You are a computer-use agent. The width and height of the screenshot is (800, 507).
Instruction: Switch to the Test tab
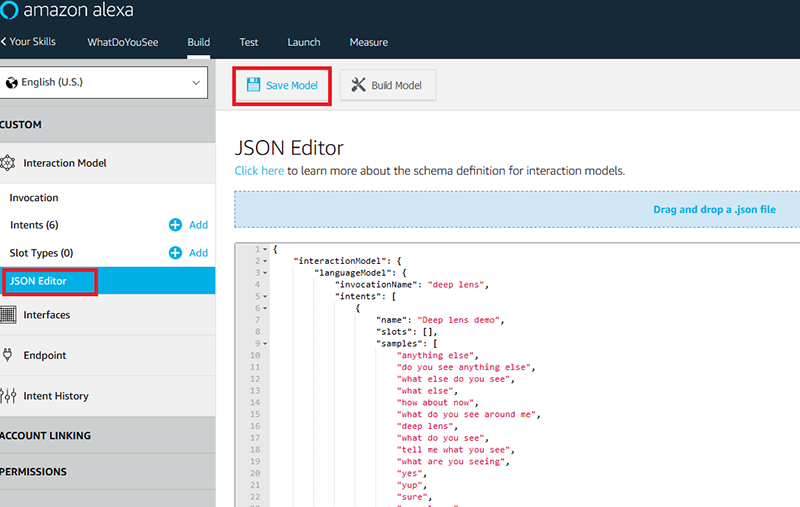[x=249, y=42]
